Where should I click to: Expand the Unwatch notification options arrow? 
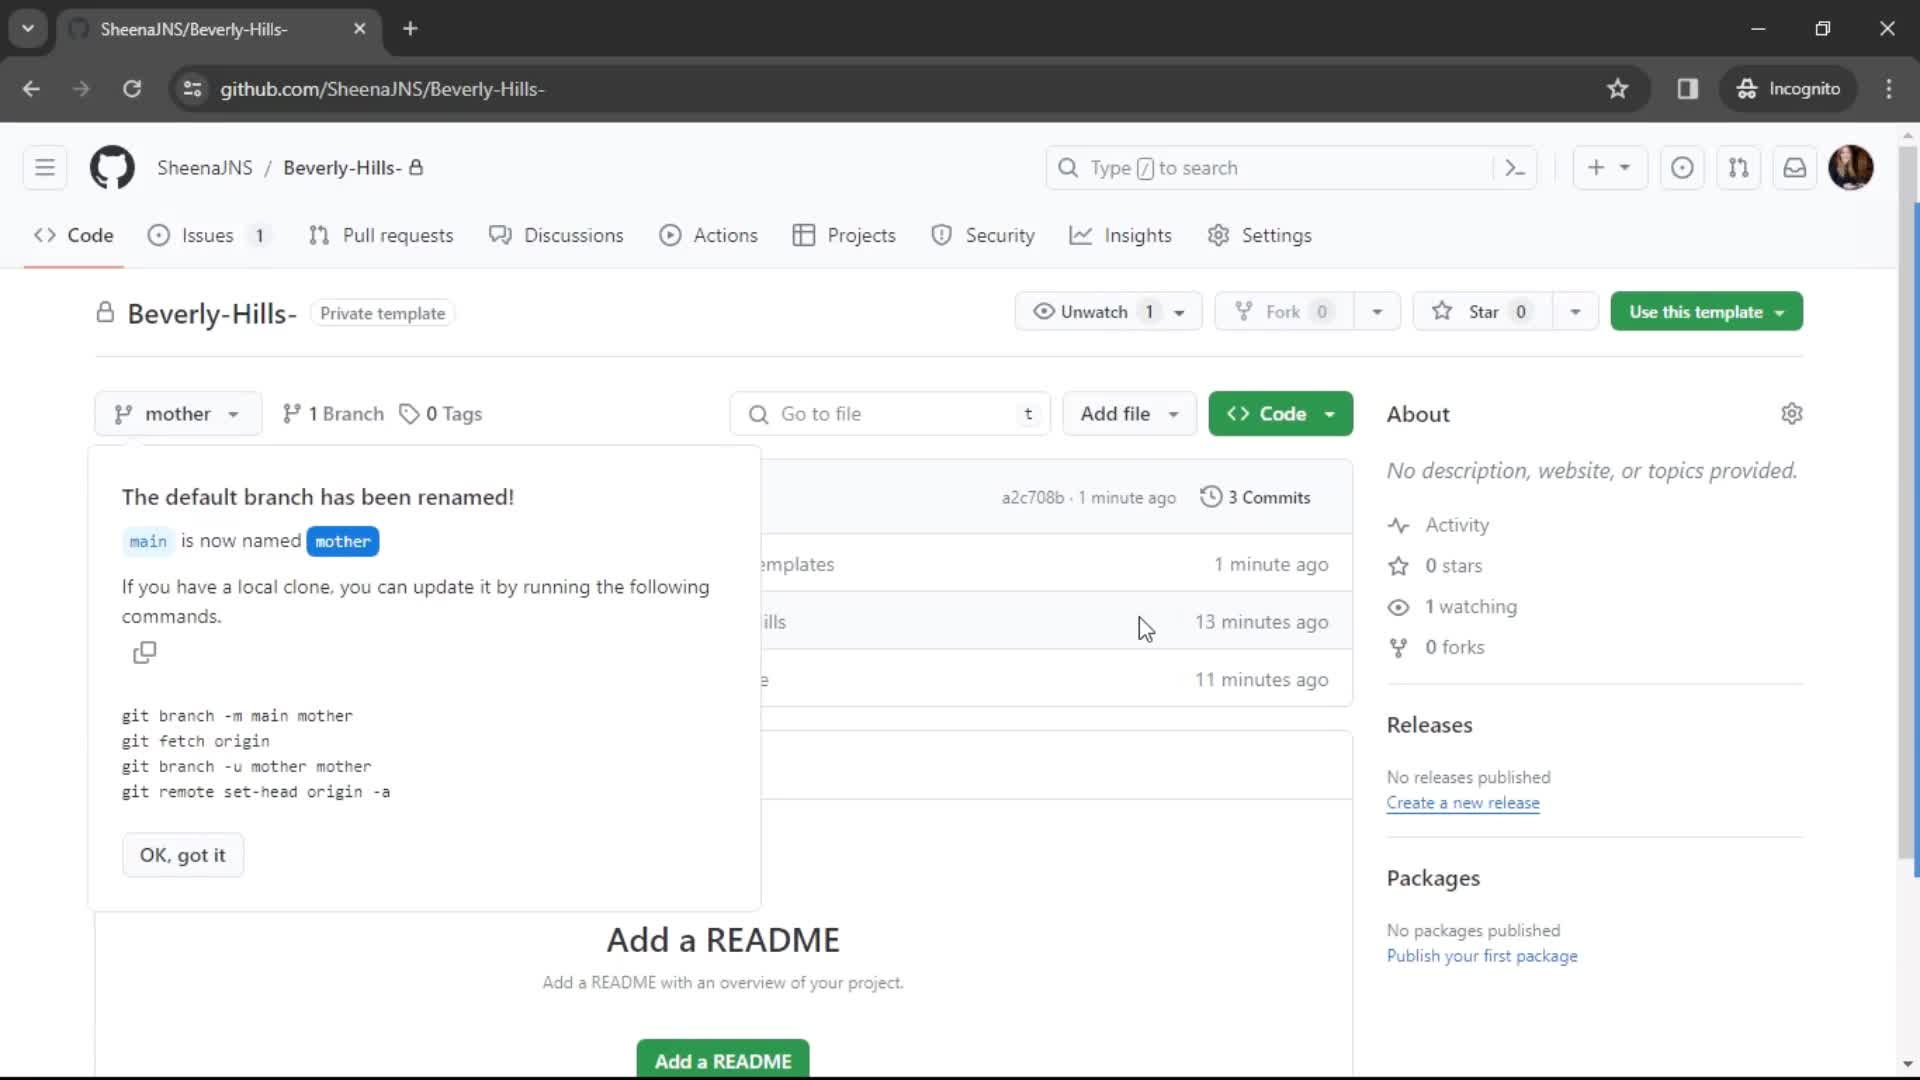(1180, 312)
